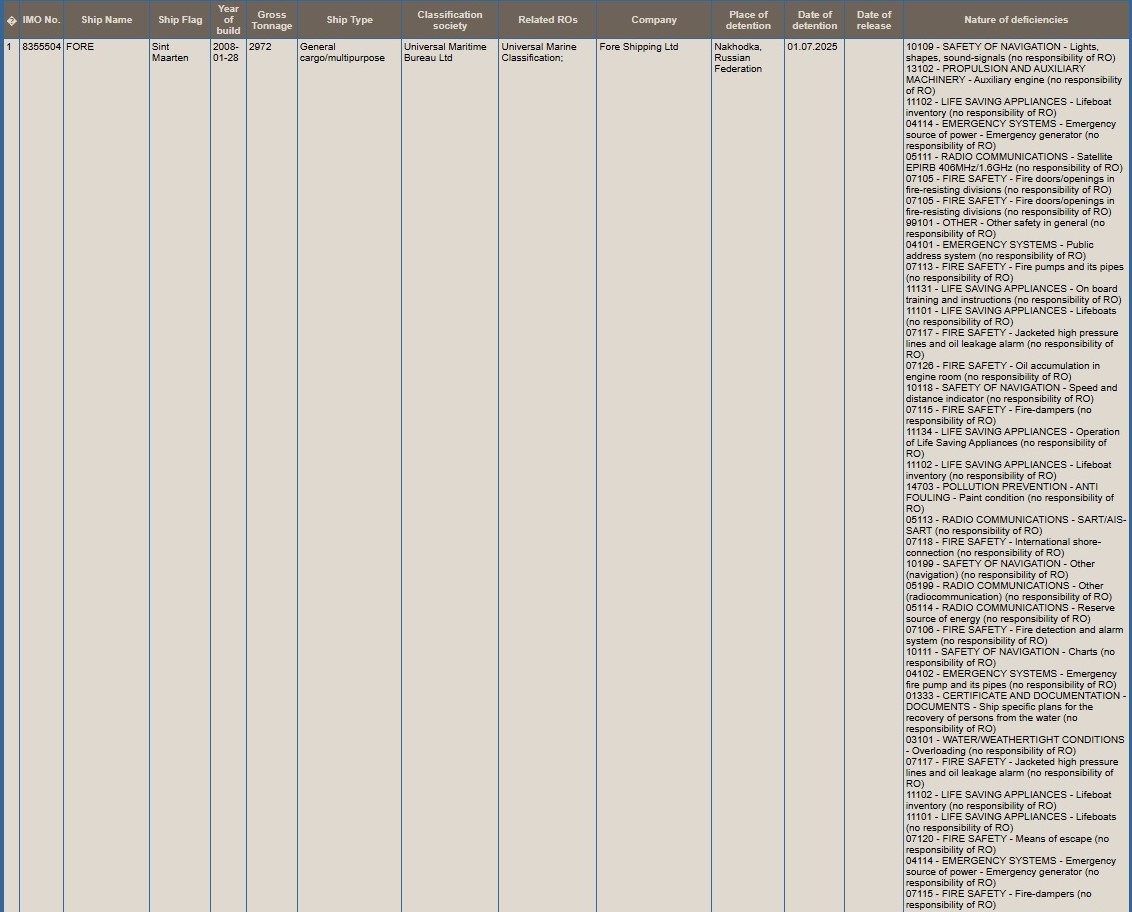Select the Ship Name column header
Viewport: 1132px width, 912px height.
coord(106,20)
